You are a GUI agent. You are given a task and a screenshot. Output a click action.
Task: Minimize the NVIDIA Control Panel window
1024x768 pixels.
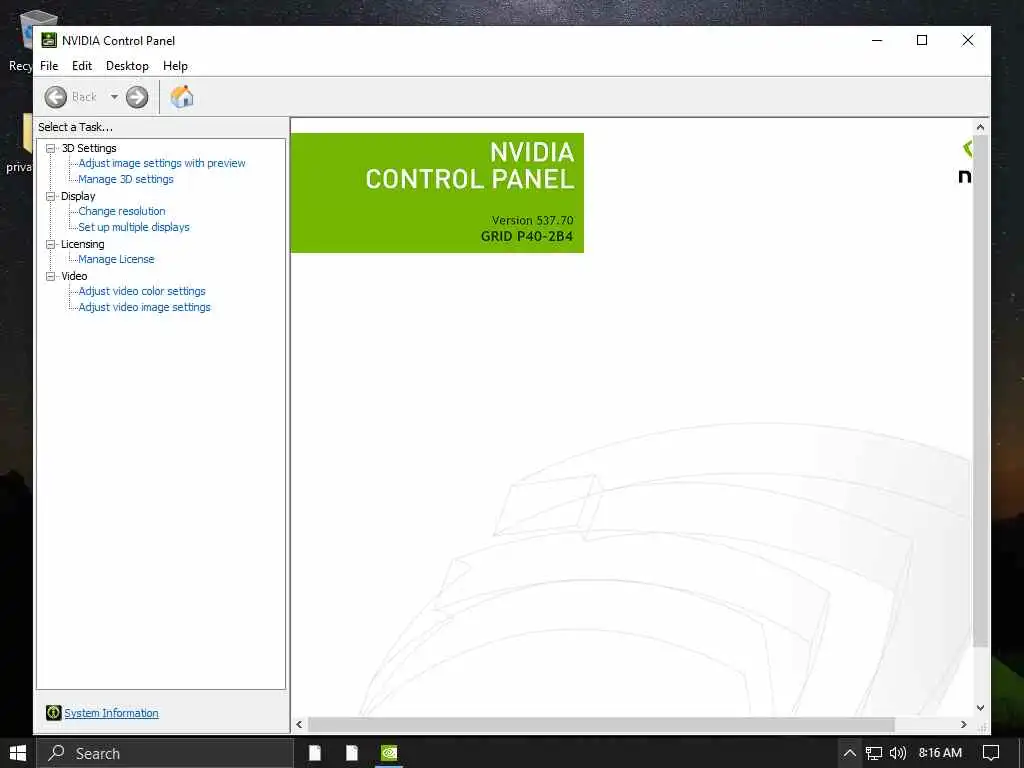(x=877, y=40)
